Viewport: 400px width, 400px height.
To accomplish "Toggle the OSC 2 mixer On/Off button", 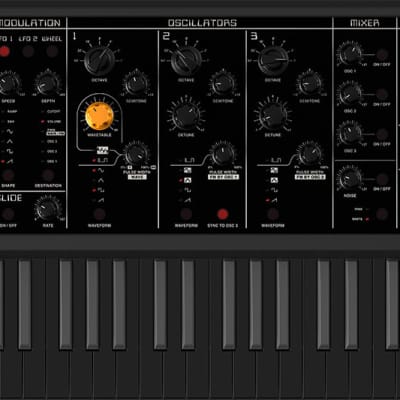I will (x=382, y=94).
